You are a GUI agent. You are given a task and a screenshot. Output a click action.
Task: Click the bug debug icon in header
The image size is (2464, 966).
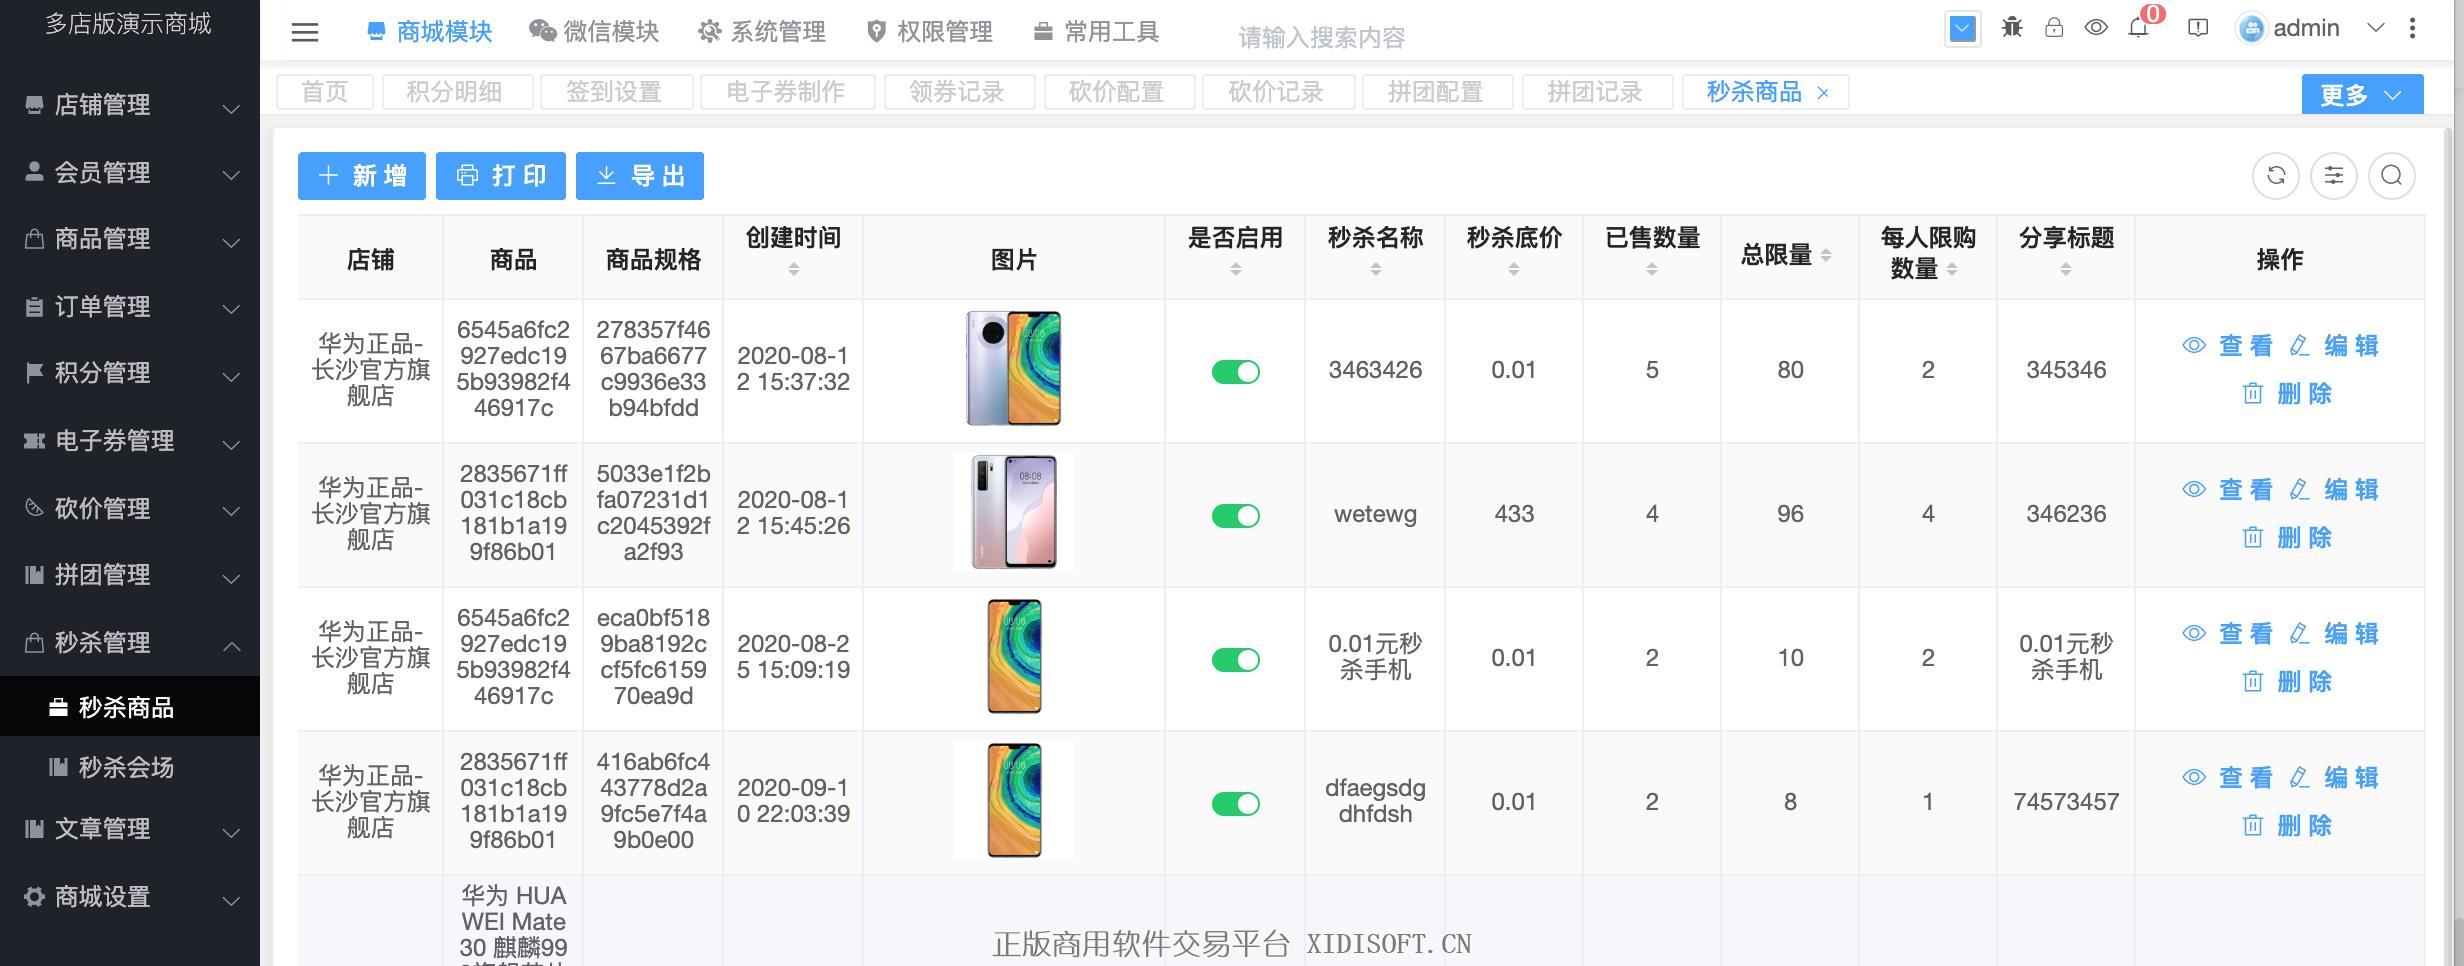click(x=2012, y=28)
